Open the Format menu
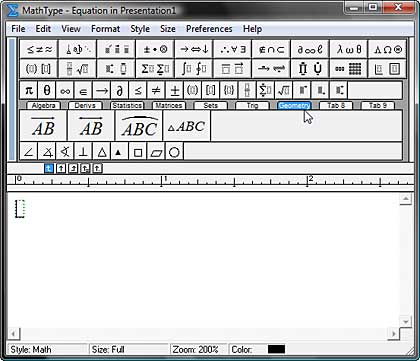The height and width of the screenshot is (361, 420). pos(105,29)
